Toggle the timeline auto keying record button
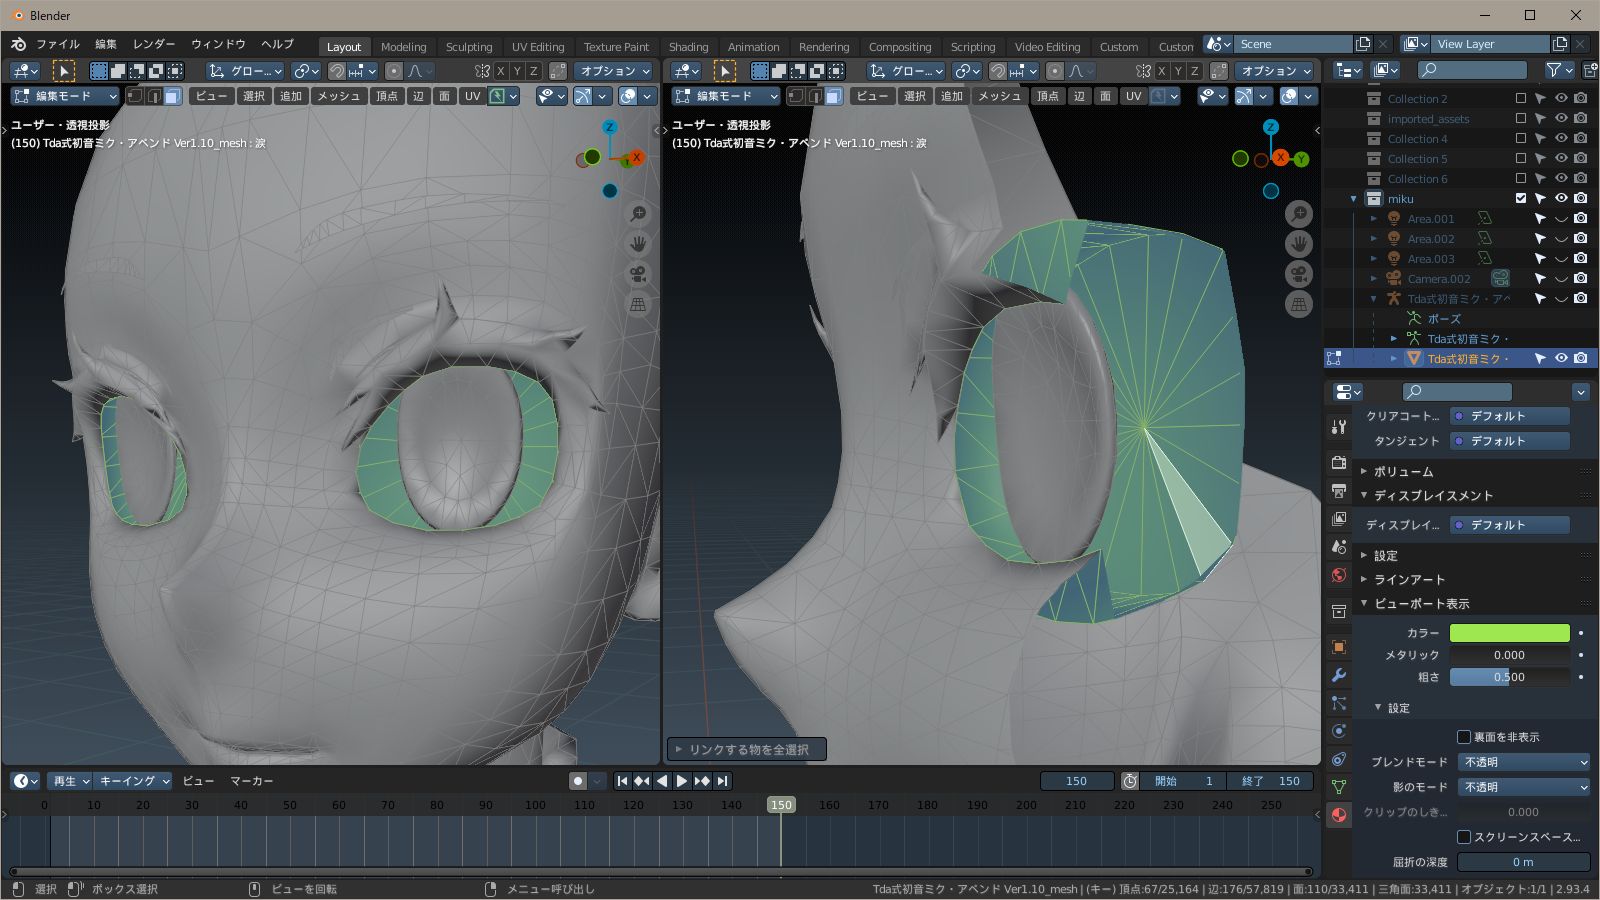Screen dimensions: 1600x900 click(578, 781)
